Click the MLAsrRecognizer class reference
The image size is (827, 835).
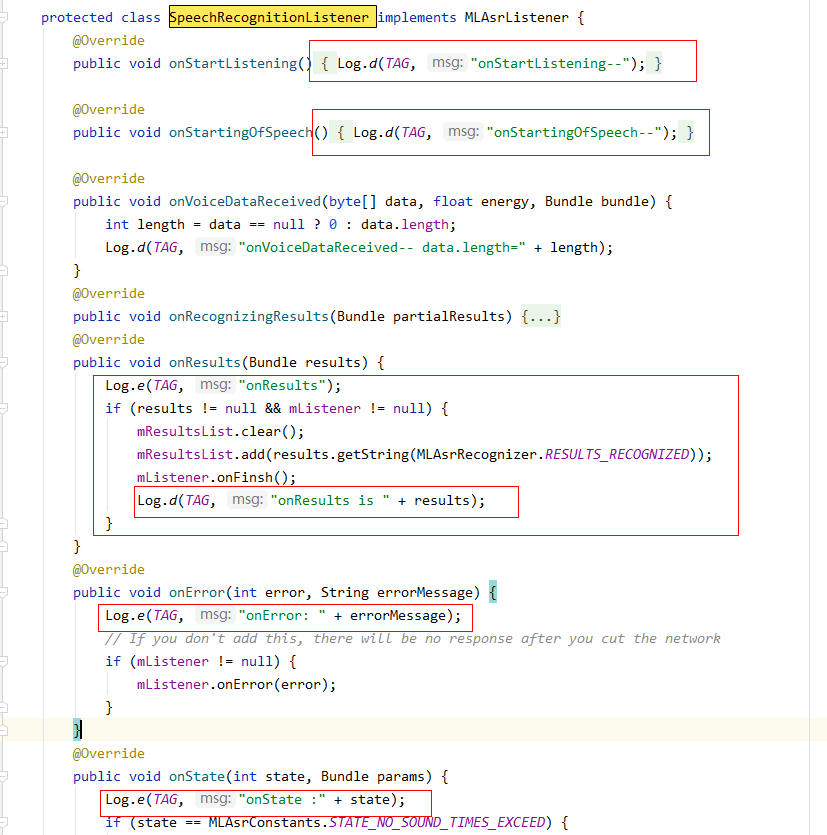pos(477,454)
